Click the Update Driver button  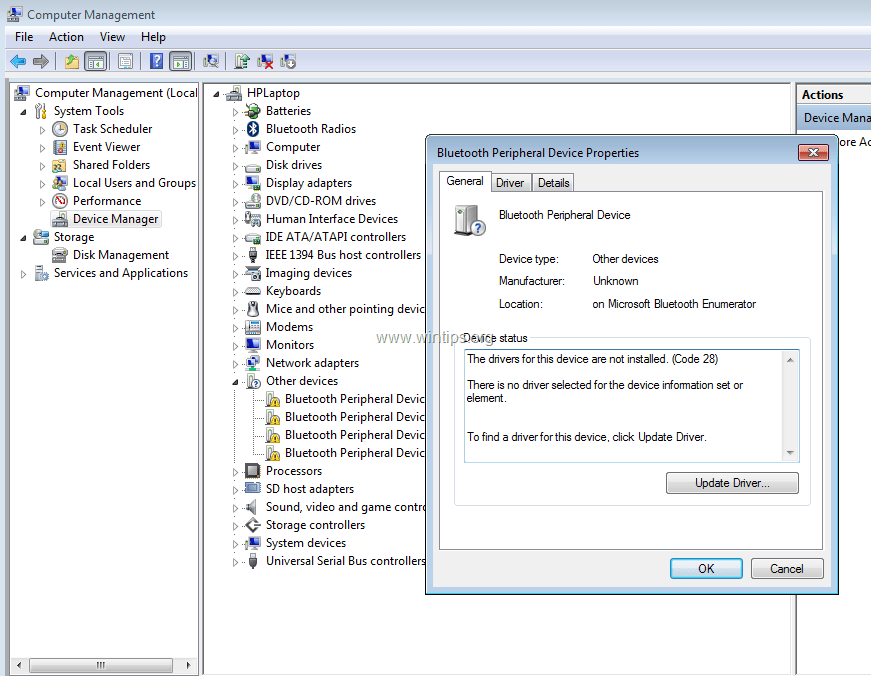pos(732,483)
